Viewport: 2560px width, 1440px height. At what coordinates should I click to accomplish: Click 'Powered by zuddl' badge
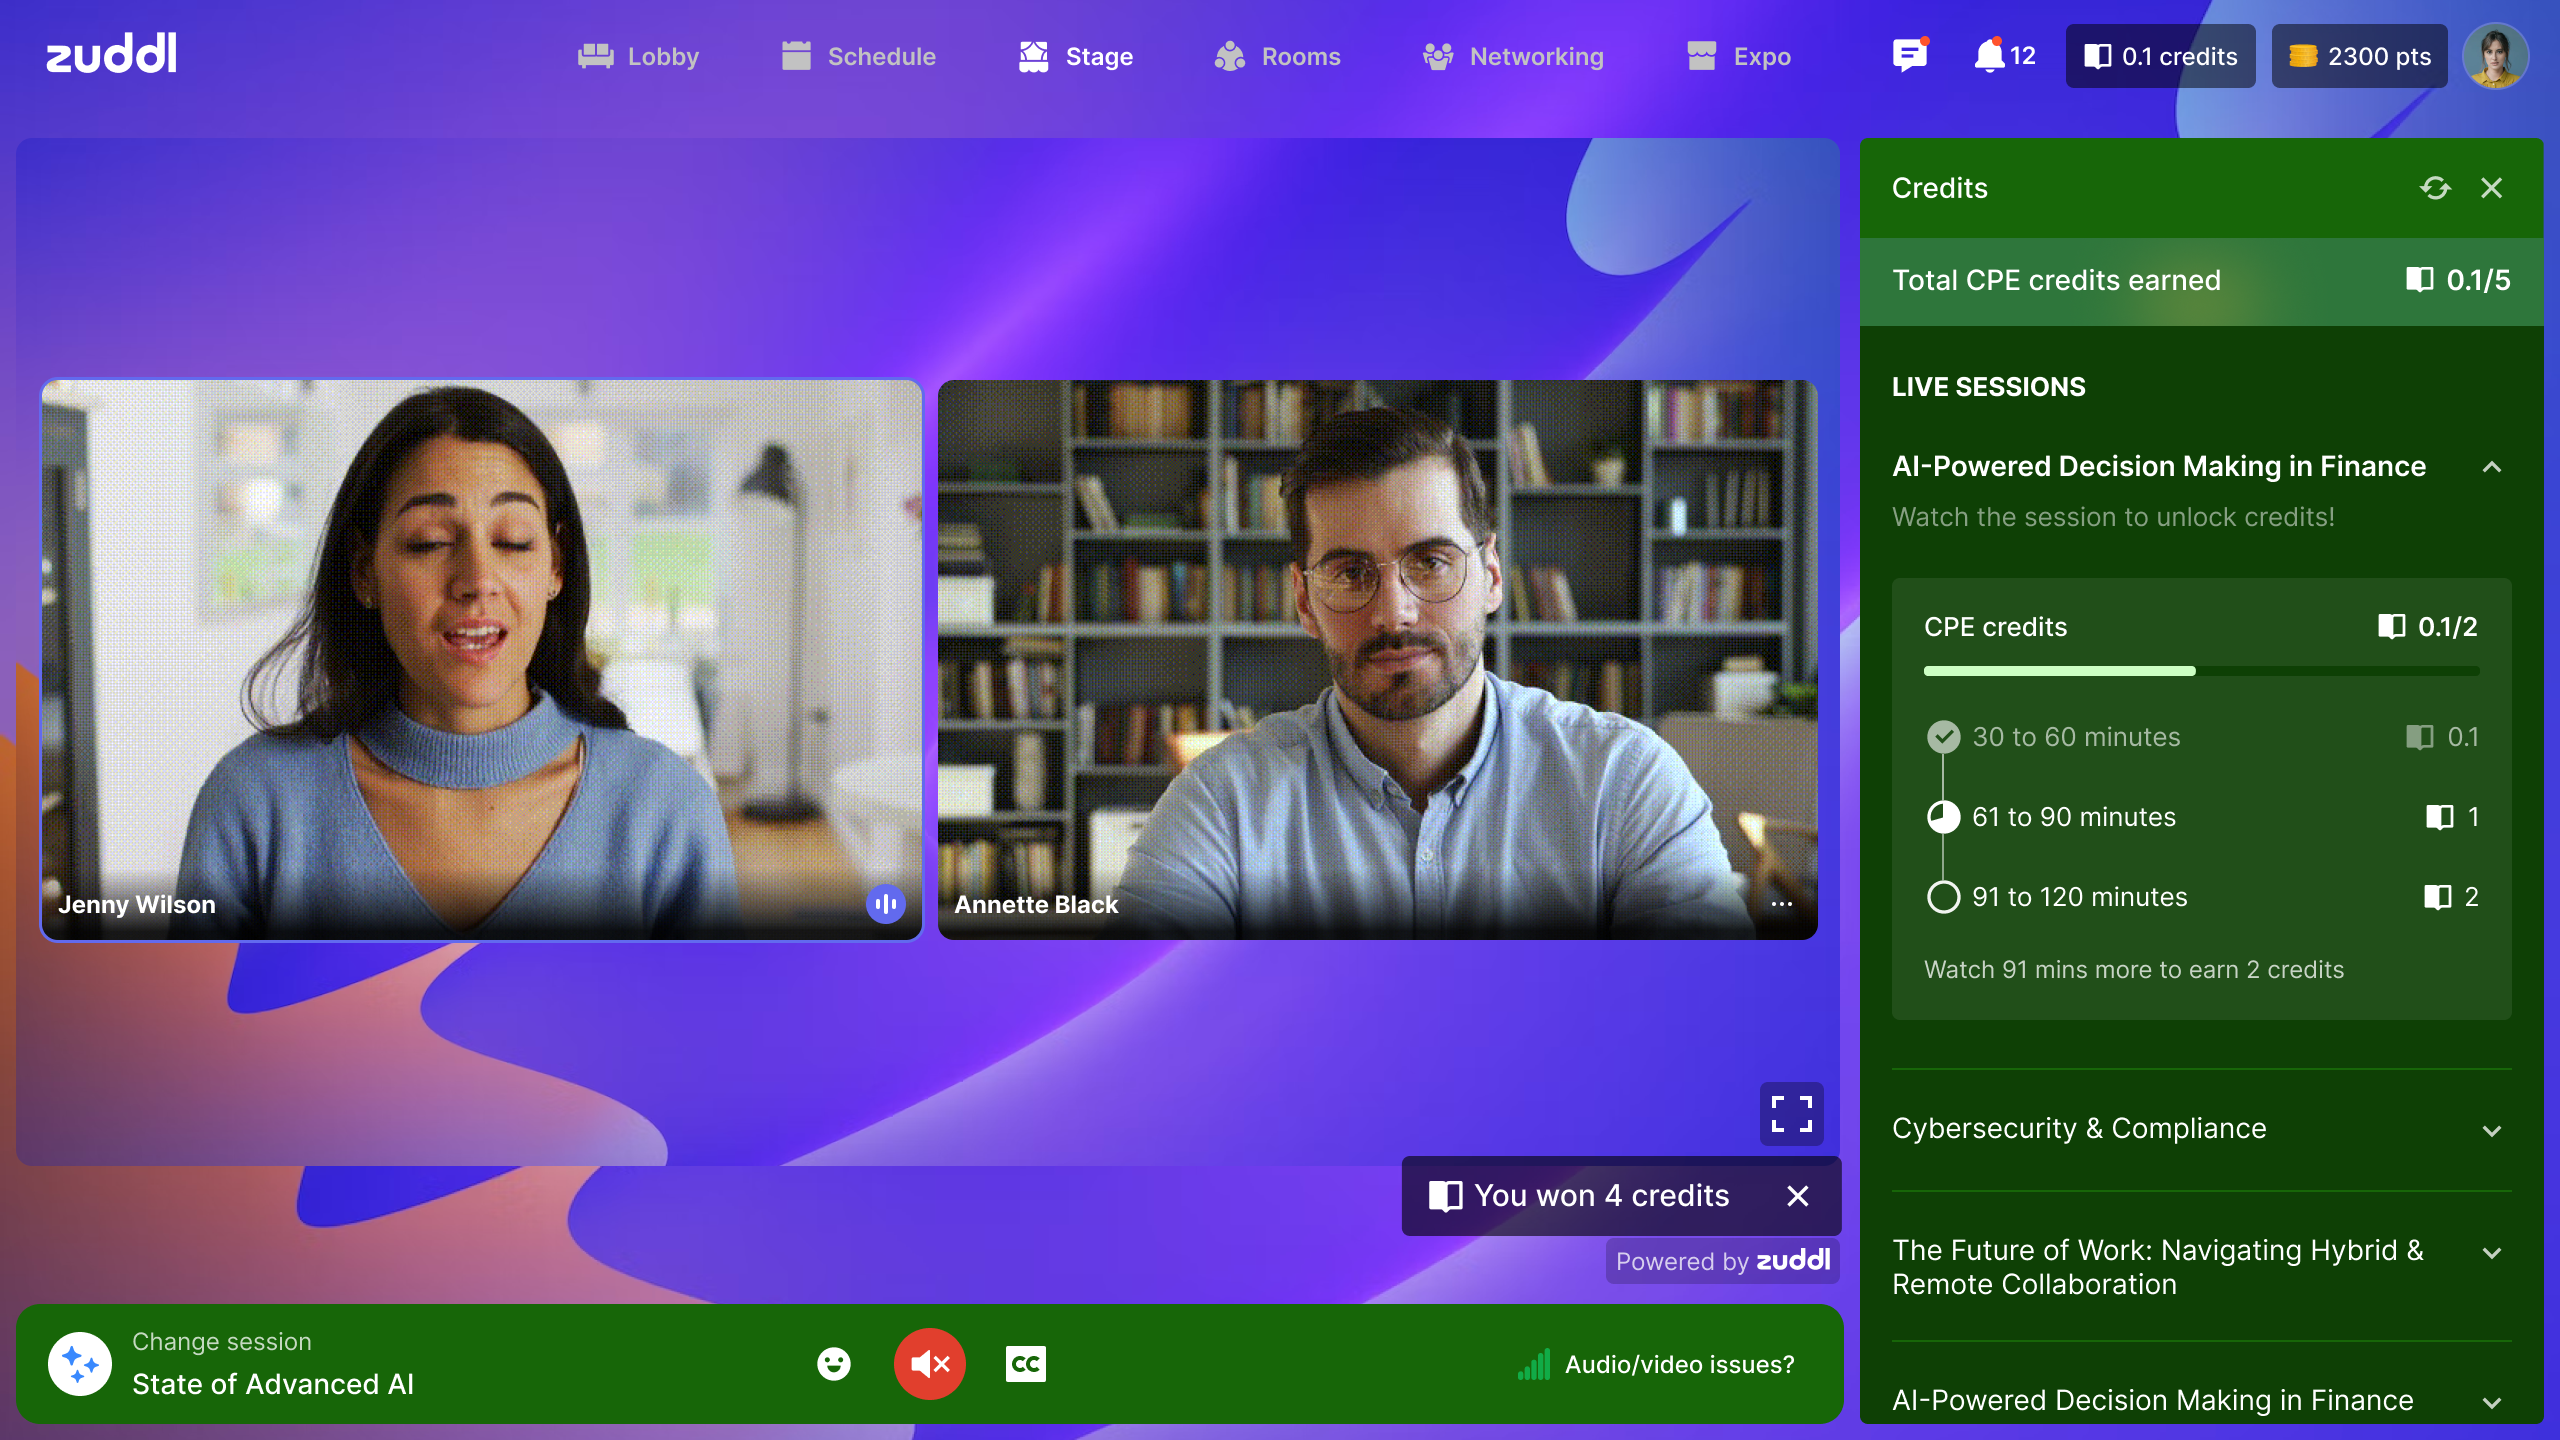pyautogui.click(x=1722, y=1261)
